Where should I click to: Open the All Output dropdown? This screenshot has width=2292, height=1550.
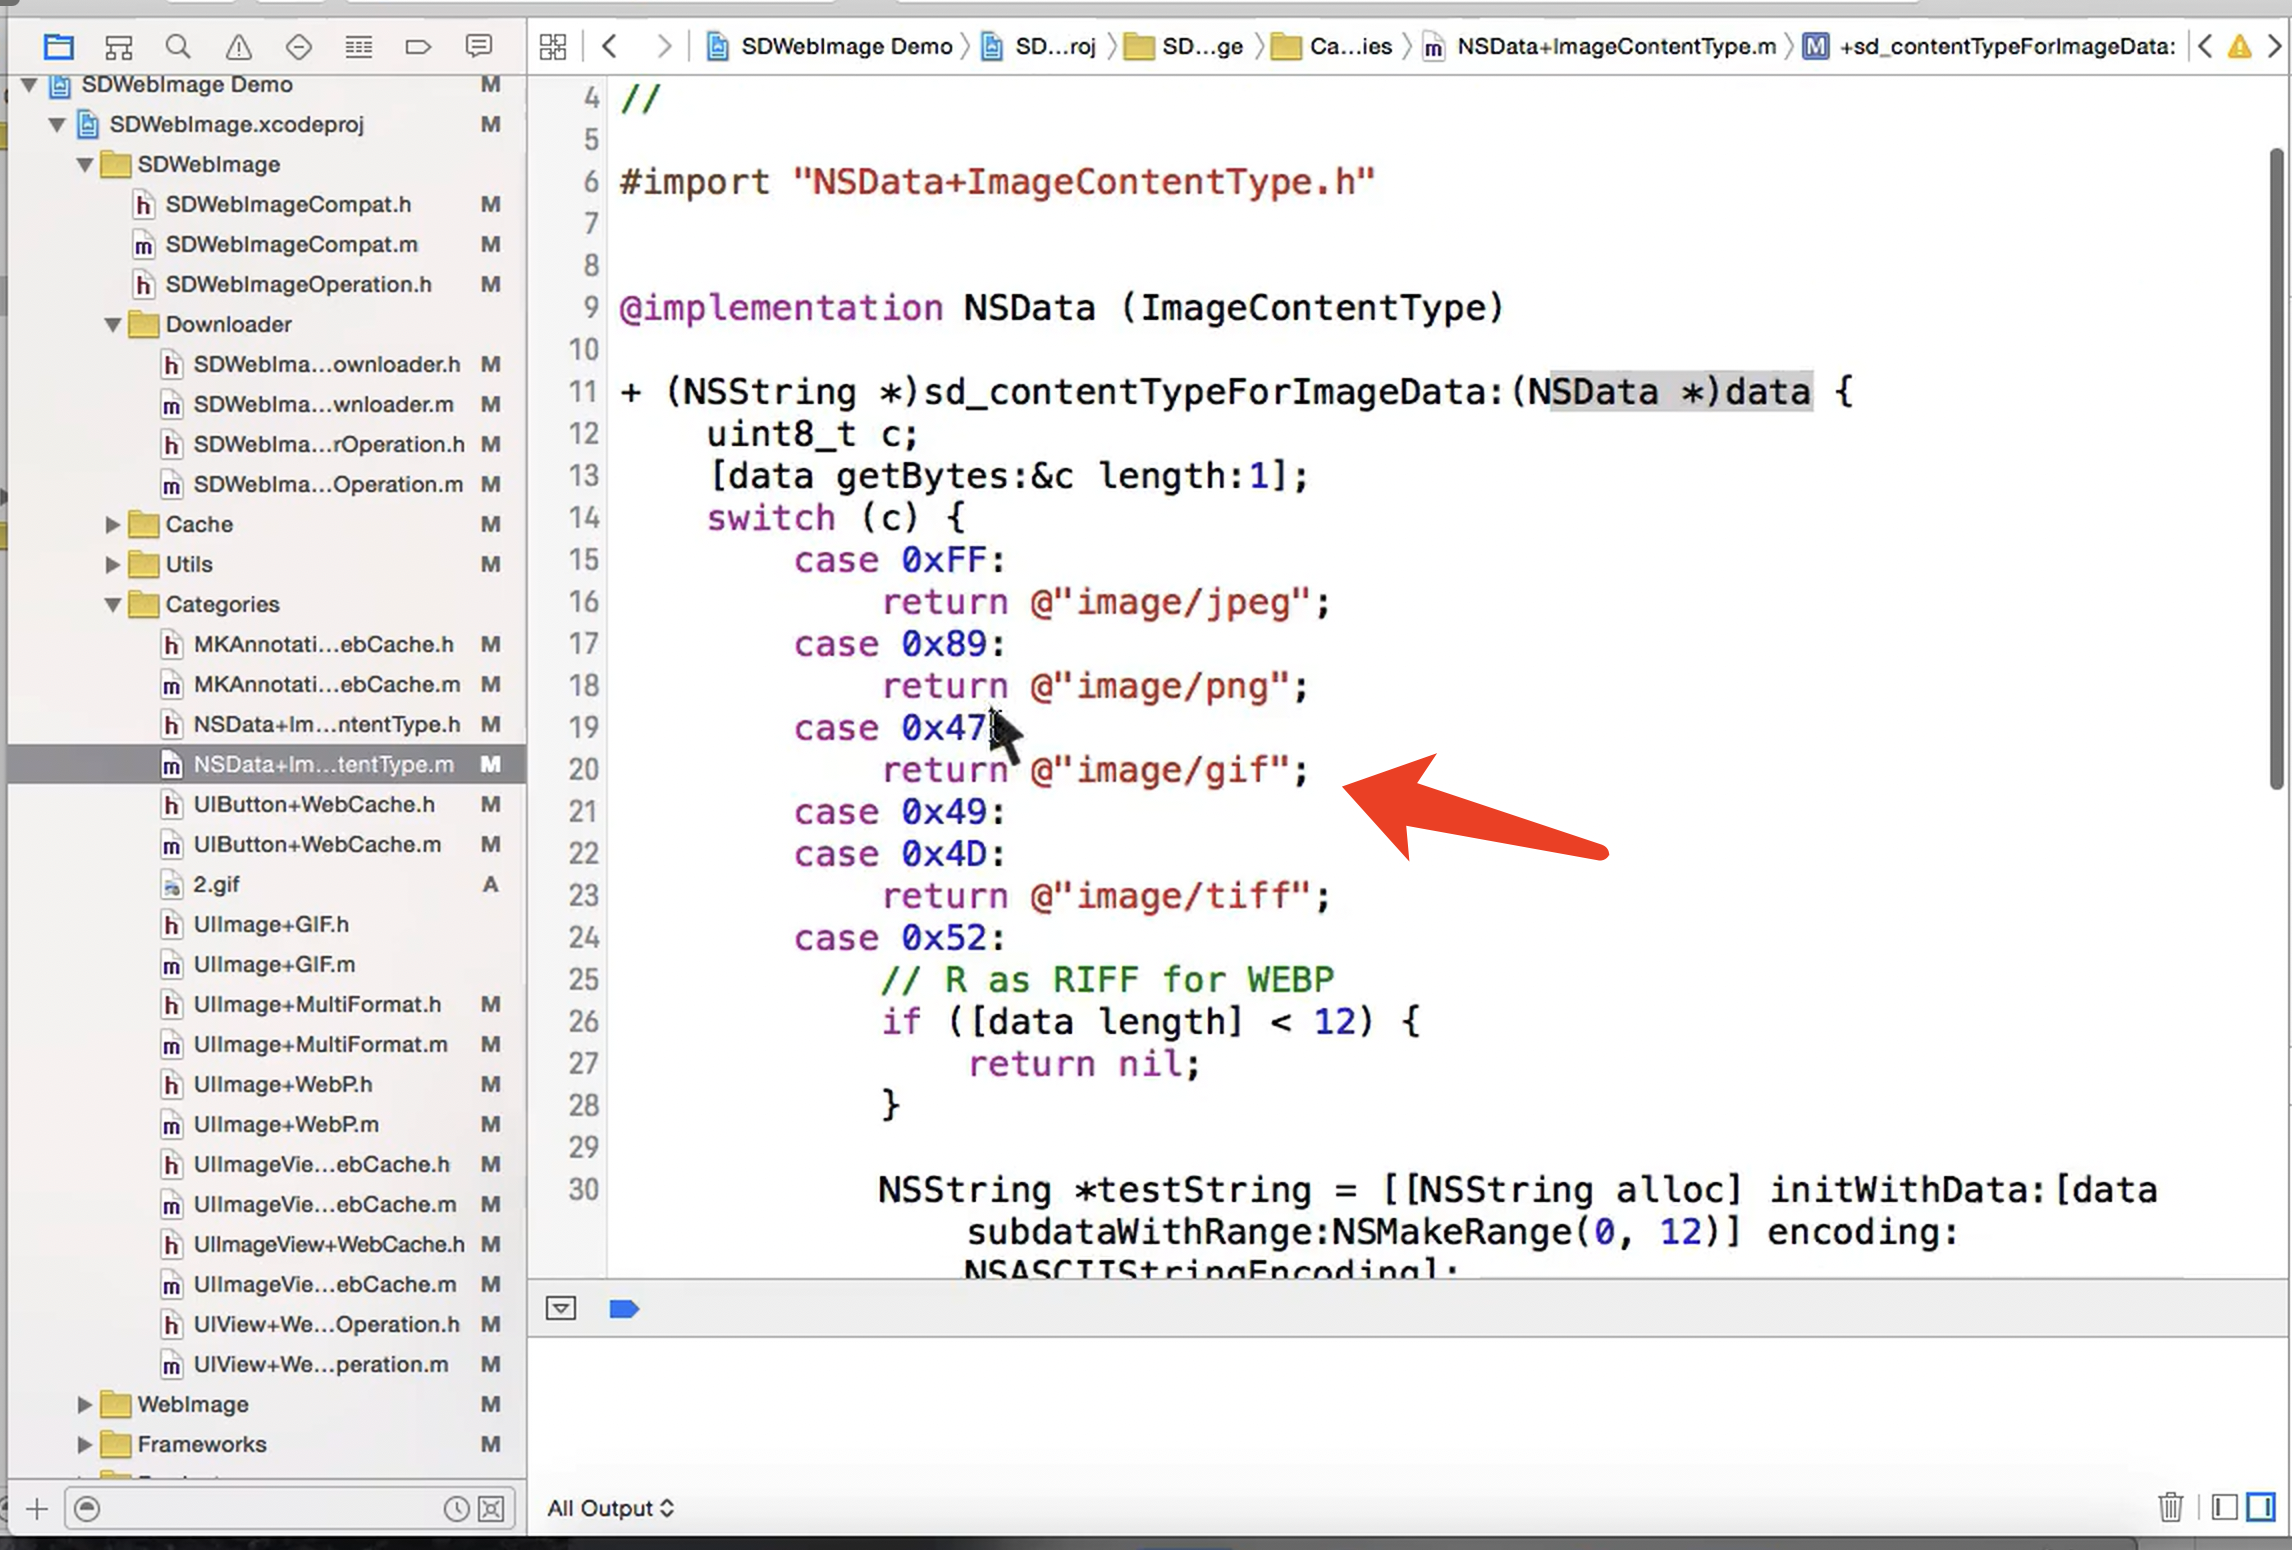[610, 1508]
